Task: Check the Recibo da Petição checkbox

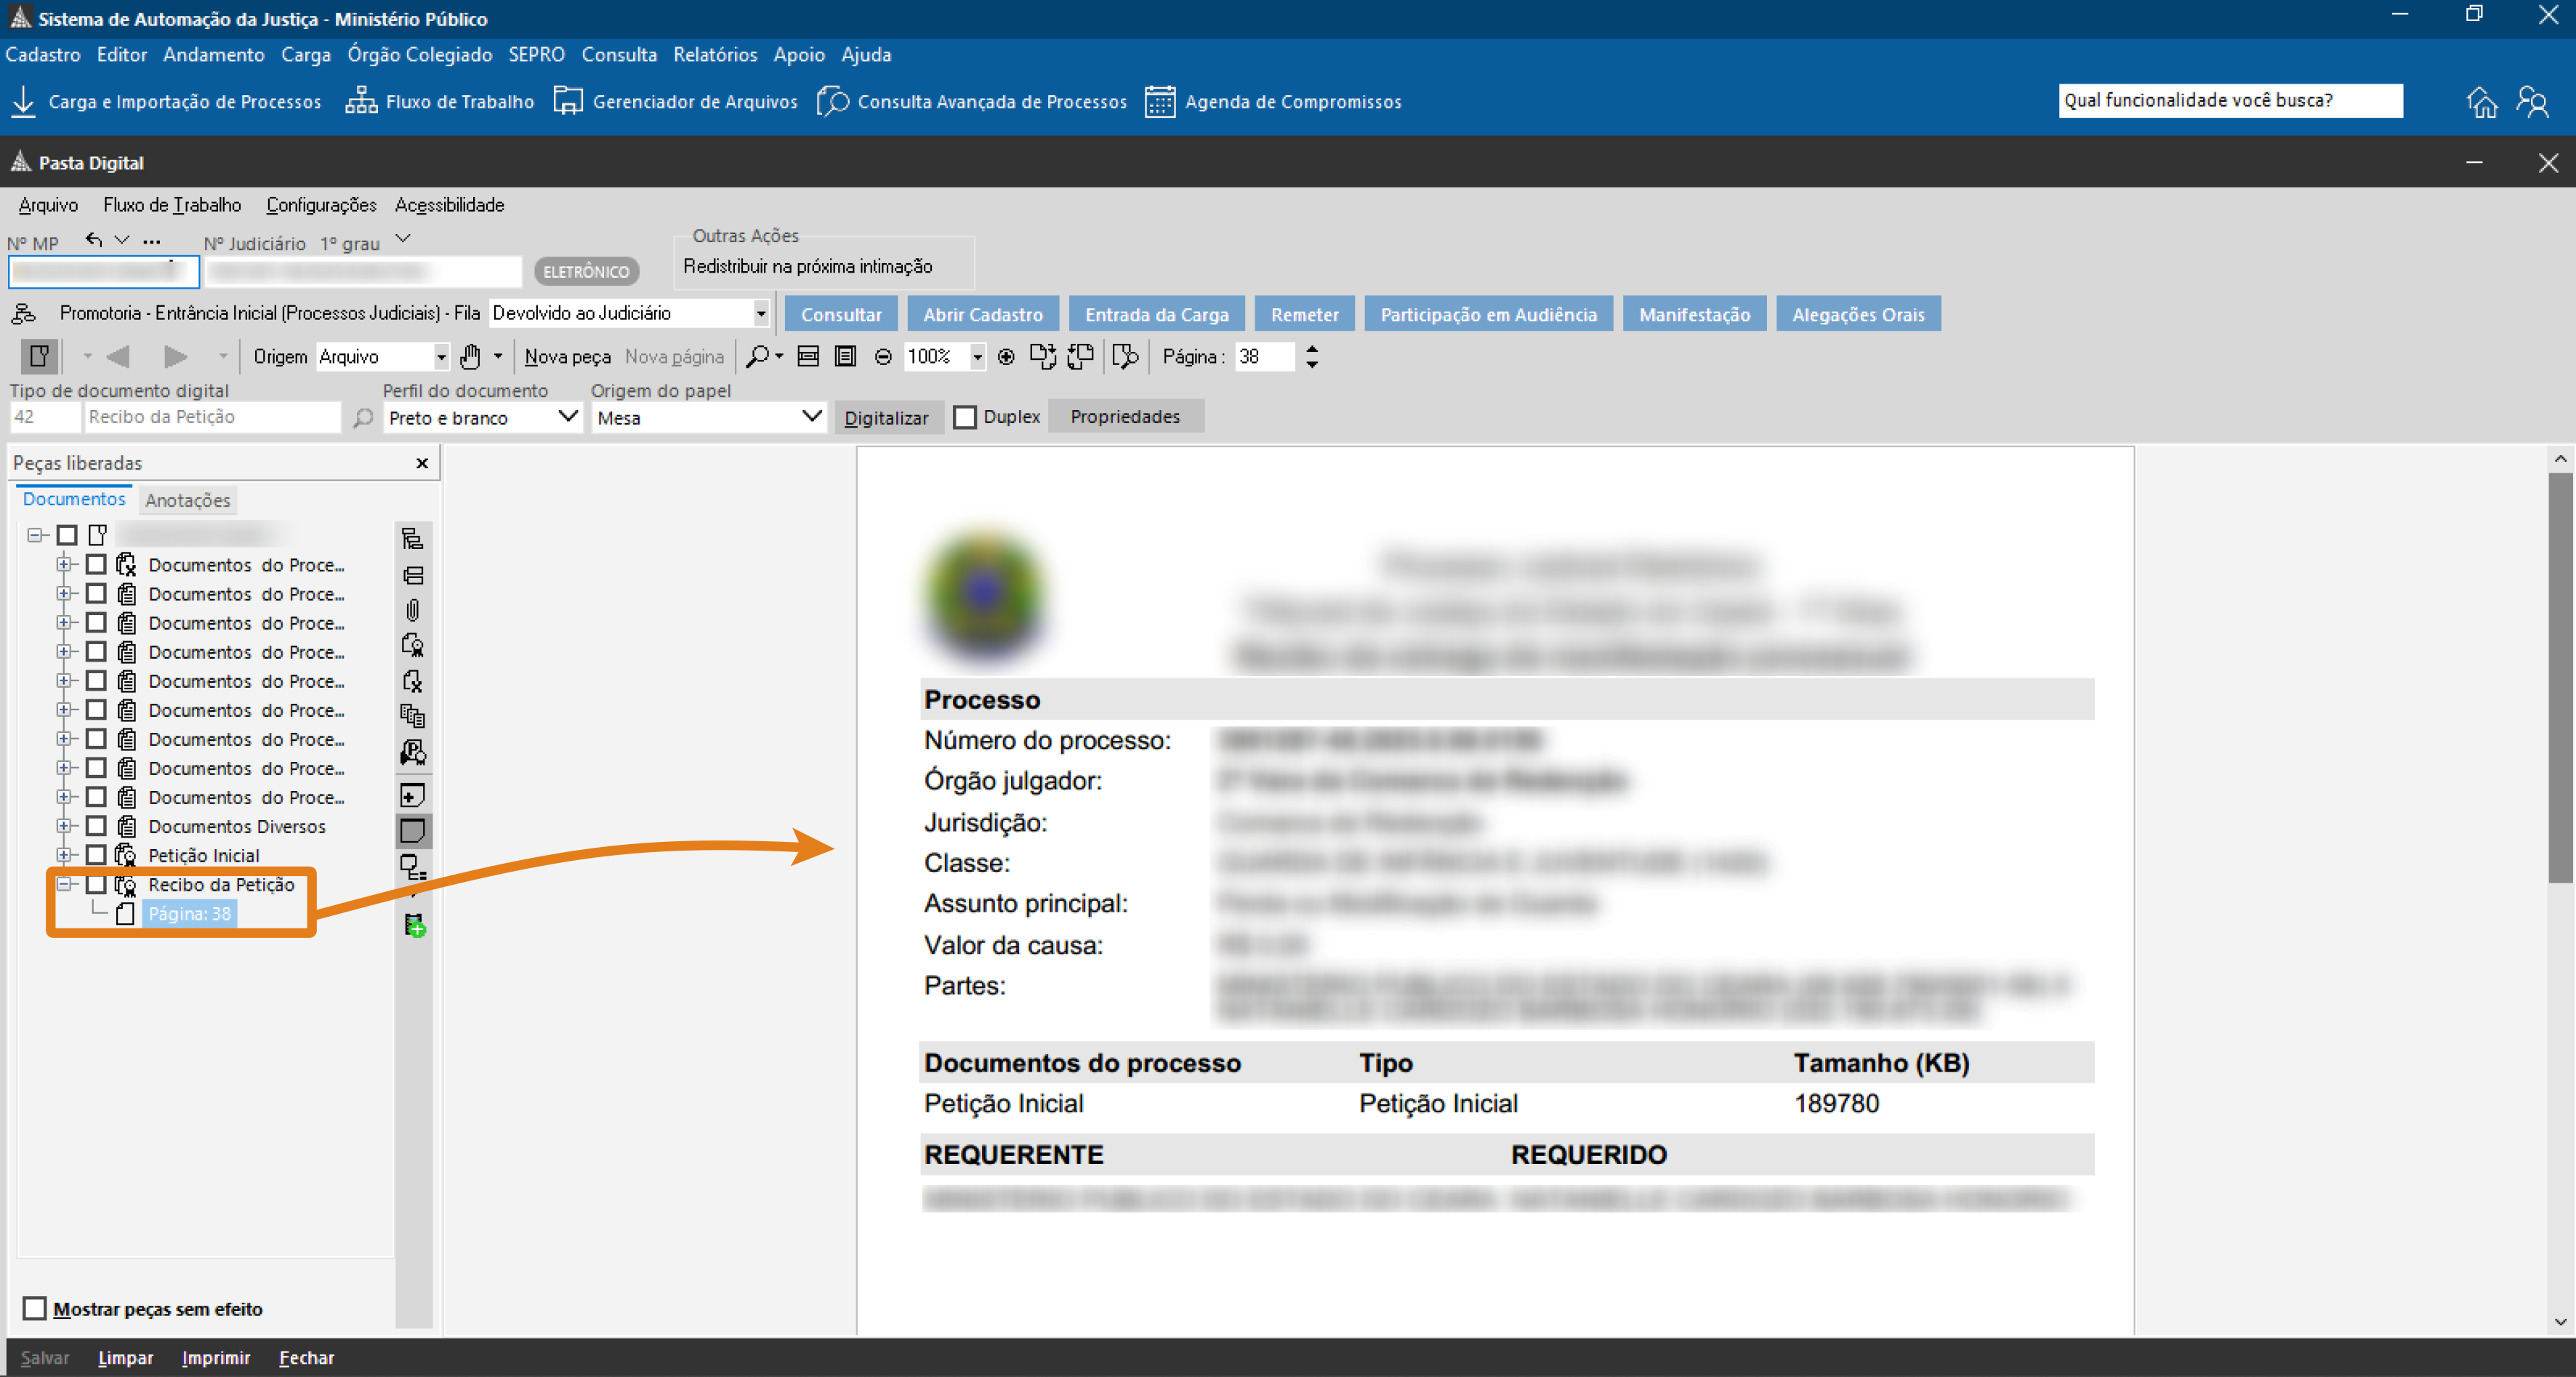Action: (x=96, y=884)
